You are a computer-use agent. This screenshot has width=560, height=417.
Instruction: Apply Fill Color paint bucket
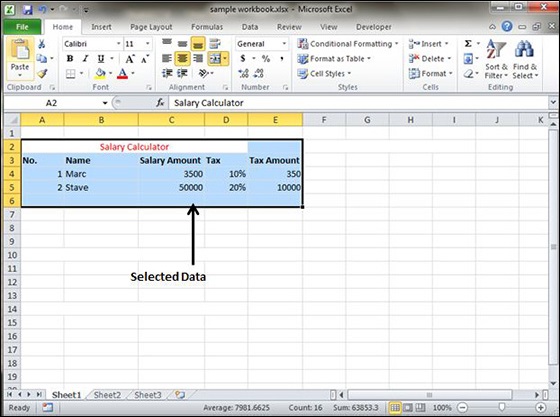click(100, 73)
